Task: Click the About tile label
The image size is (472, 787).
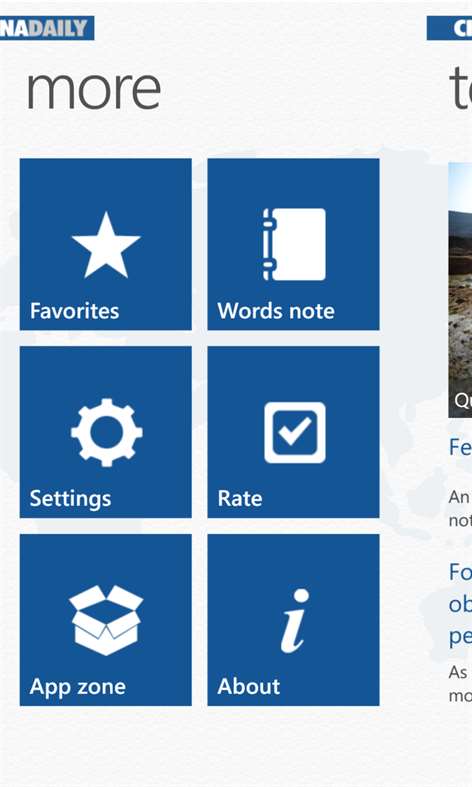Action: coord(249,686)
